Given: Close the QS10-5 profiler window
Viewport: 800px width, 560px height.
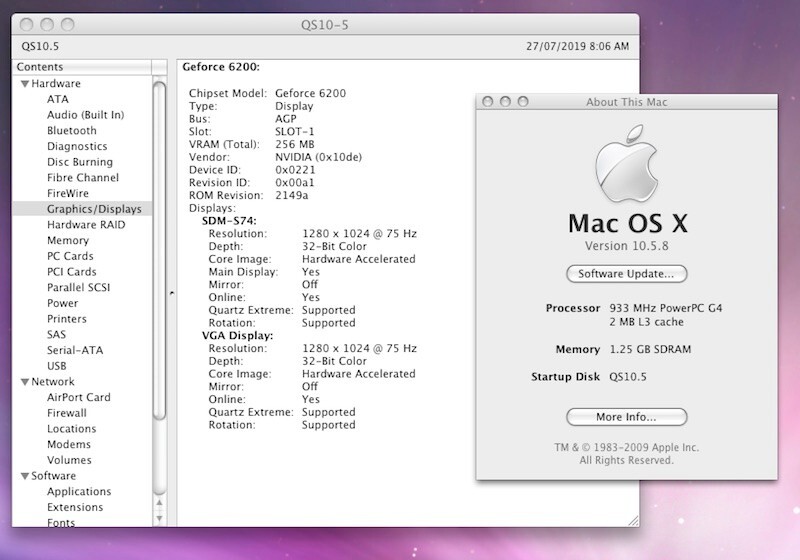Looking at the screenshot, I should (x=27, y=24).
